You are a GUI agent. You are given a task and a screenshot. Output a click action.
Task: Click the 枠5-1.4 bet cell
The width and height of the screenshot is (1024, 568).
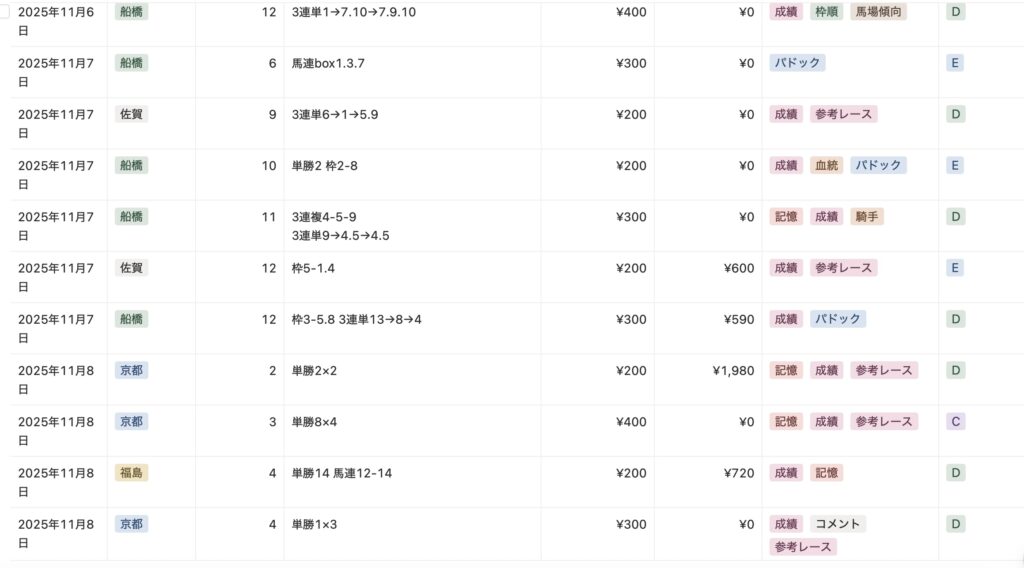click(314, 267)
